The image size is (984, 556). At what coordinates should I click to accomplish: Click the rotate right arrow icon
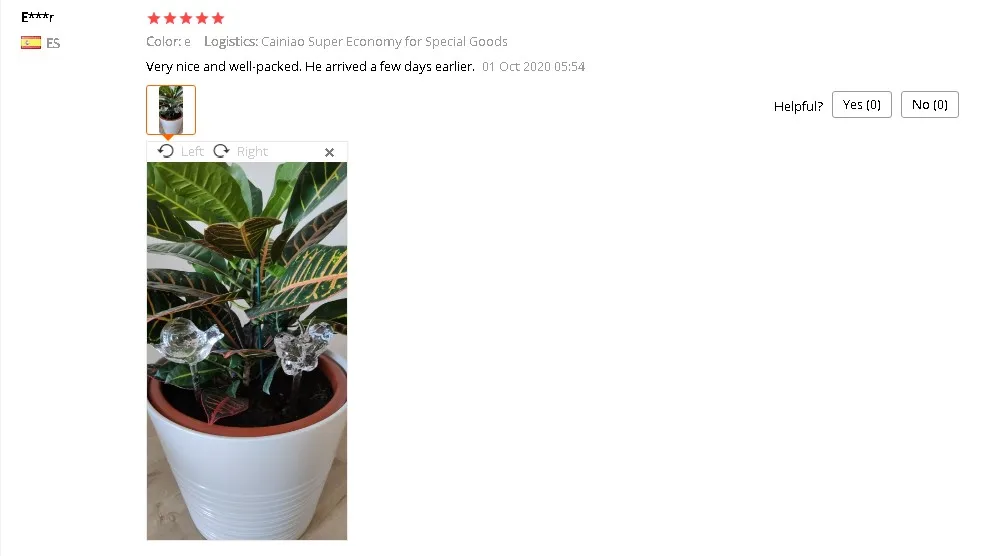click(222, 151)
